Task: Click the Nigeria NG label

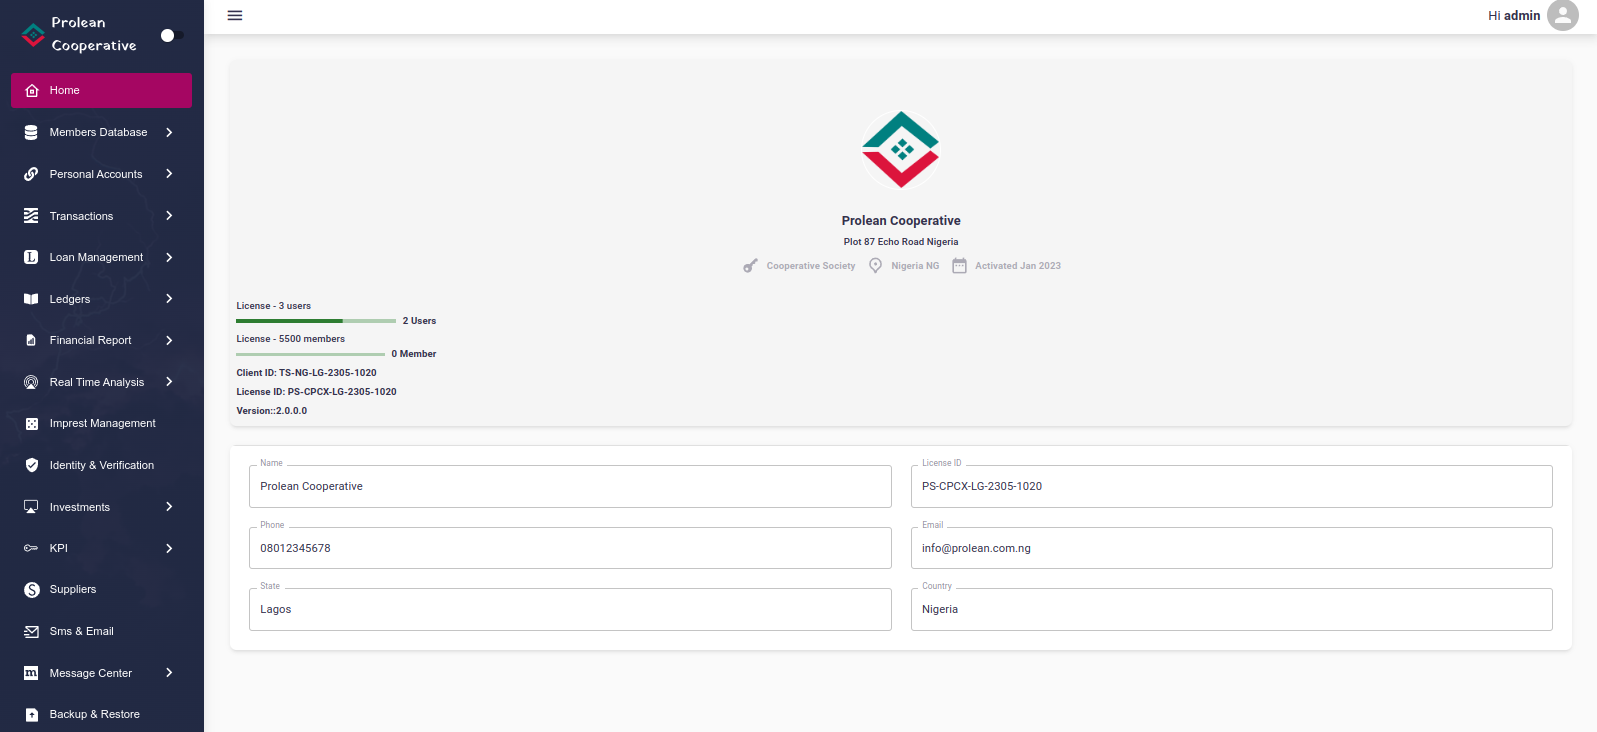Action: (x=915, y=266)
